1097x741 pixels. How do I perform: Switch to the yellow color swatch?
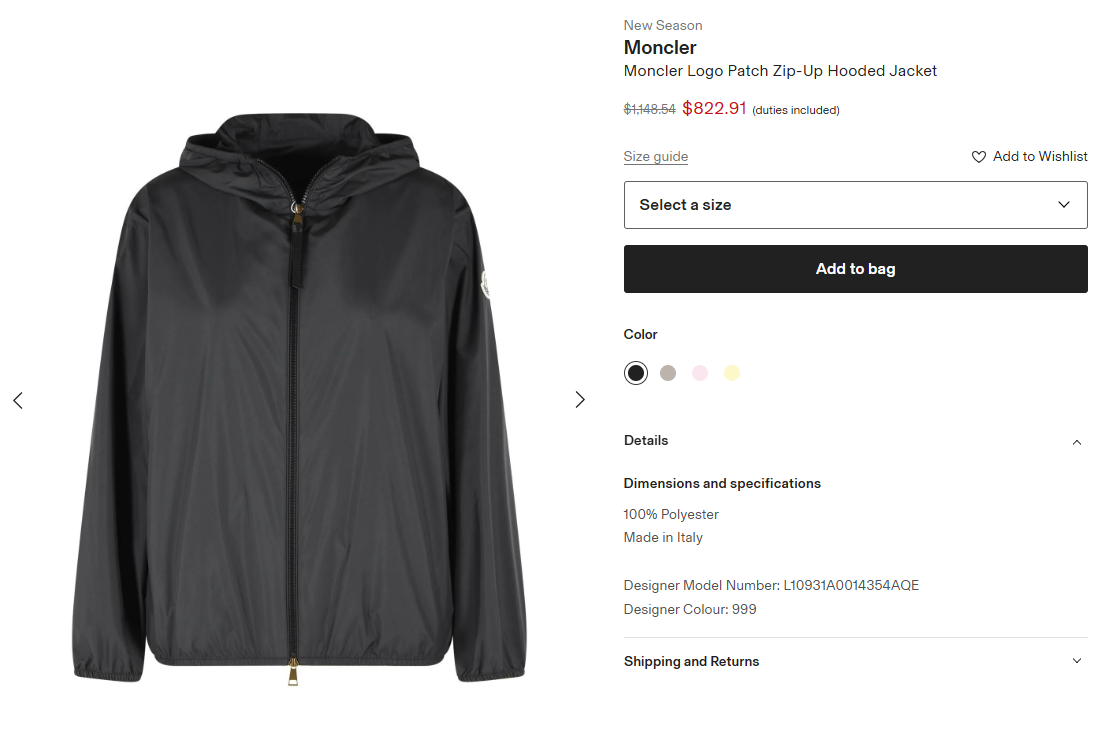[x=732, y=373]
